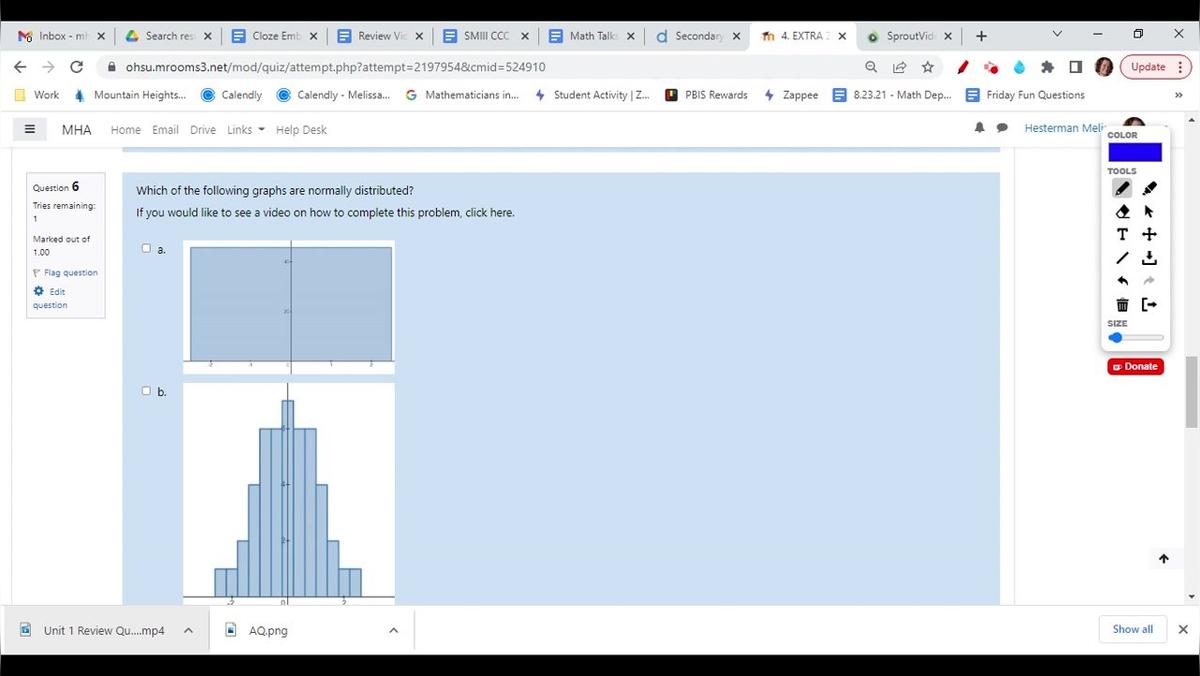This screenshot has width=1200, height=676.
Task: Check answer option a
Action: click(x=146, y=248)
